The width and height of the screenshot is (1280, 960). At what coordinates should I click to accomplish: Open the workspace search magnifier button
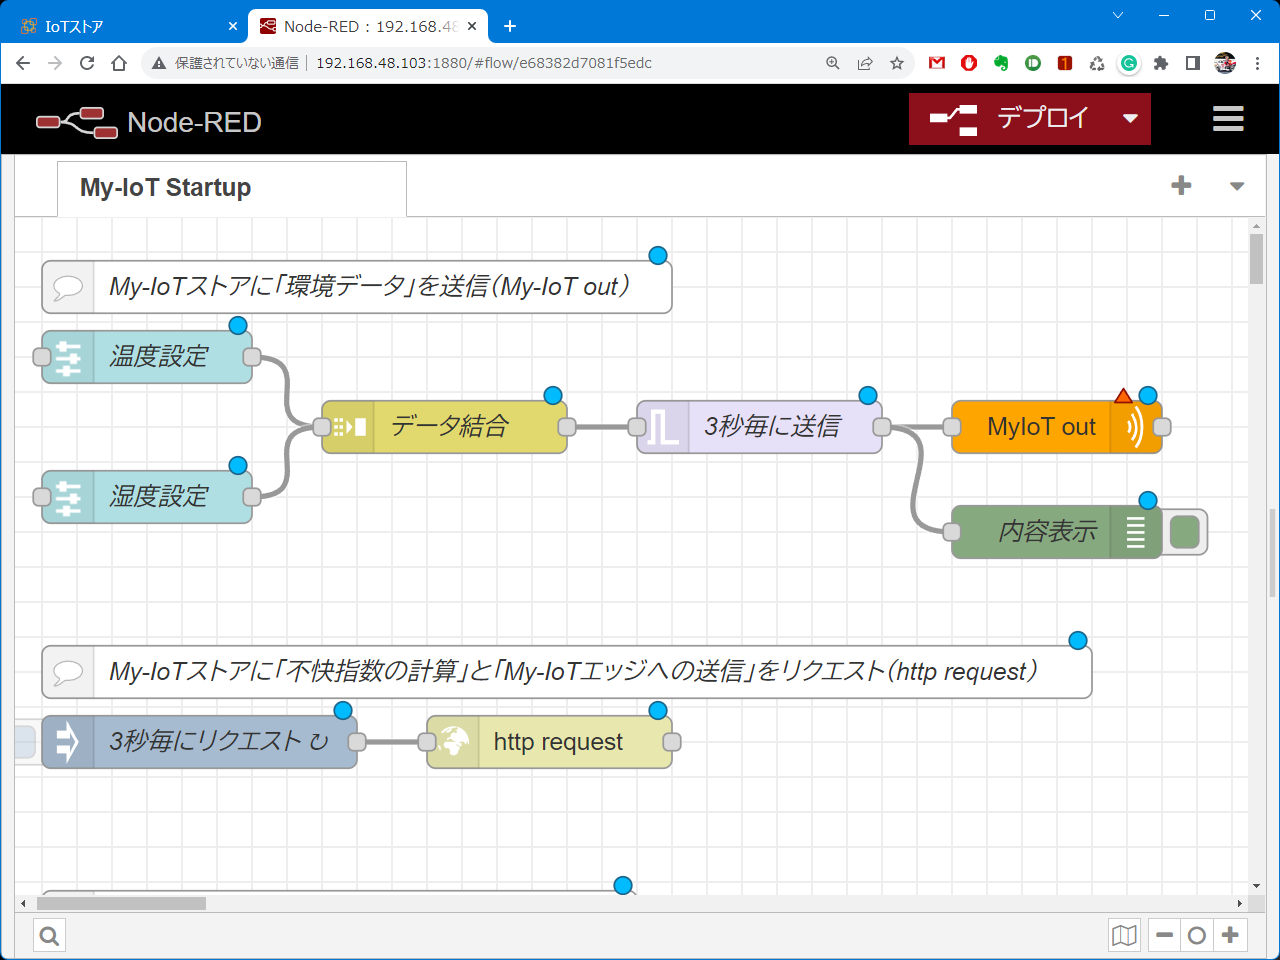[x=49, y=936]
